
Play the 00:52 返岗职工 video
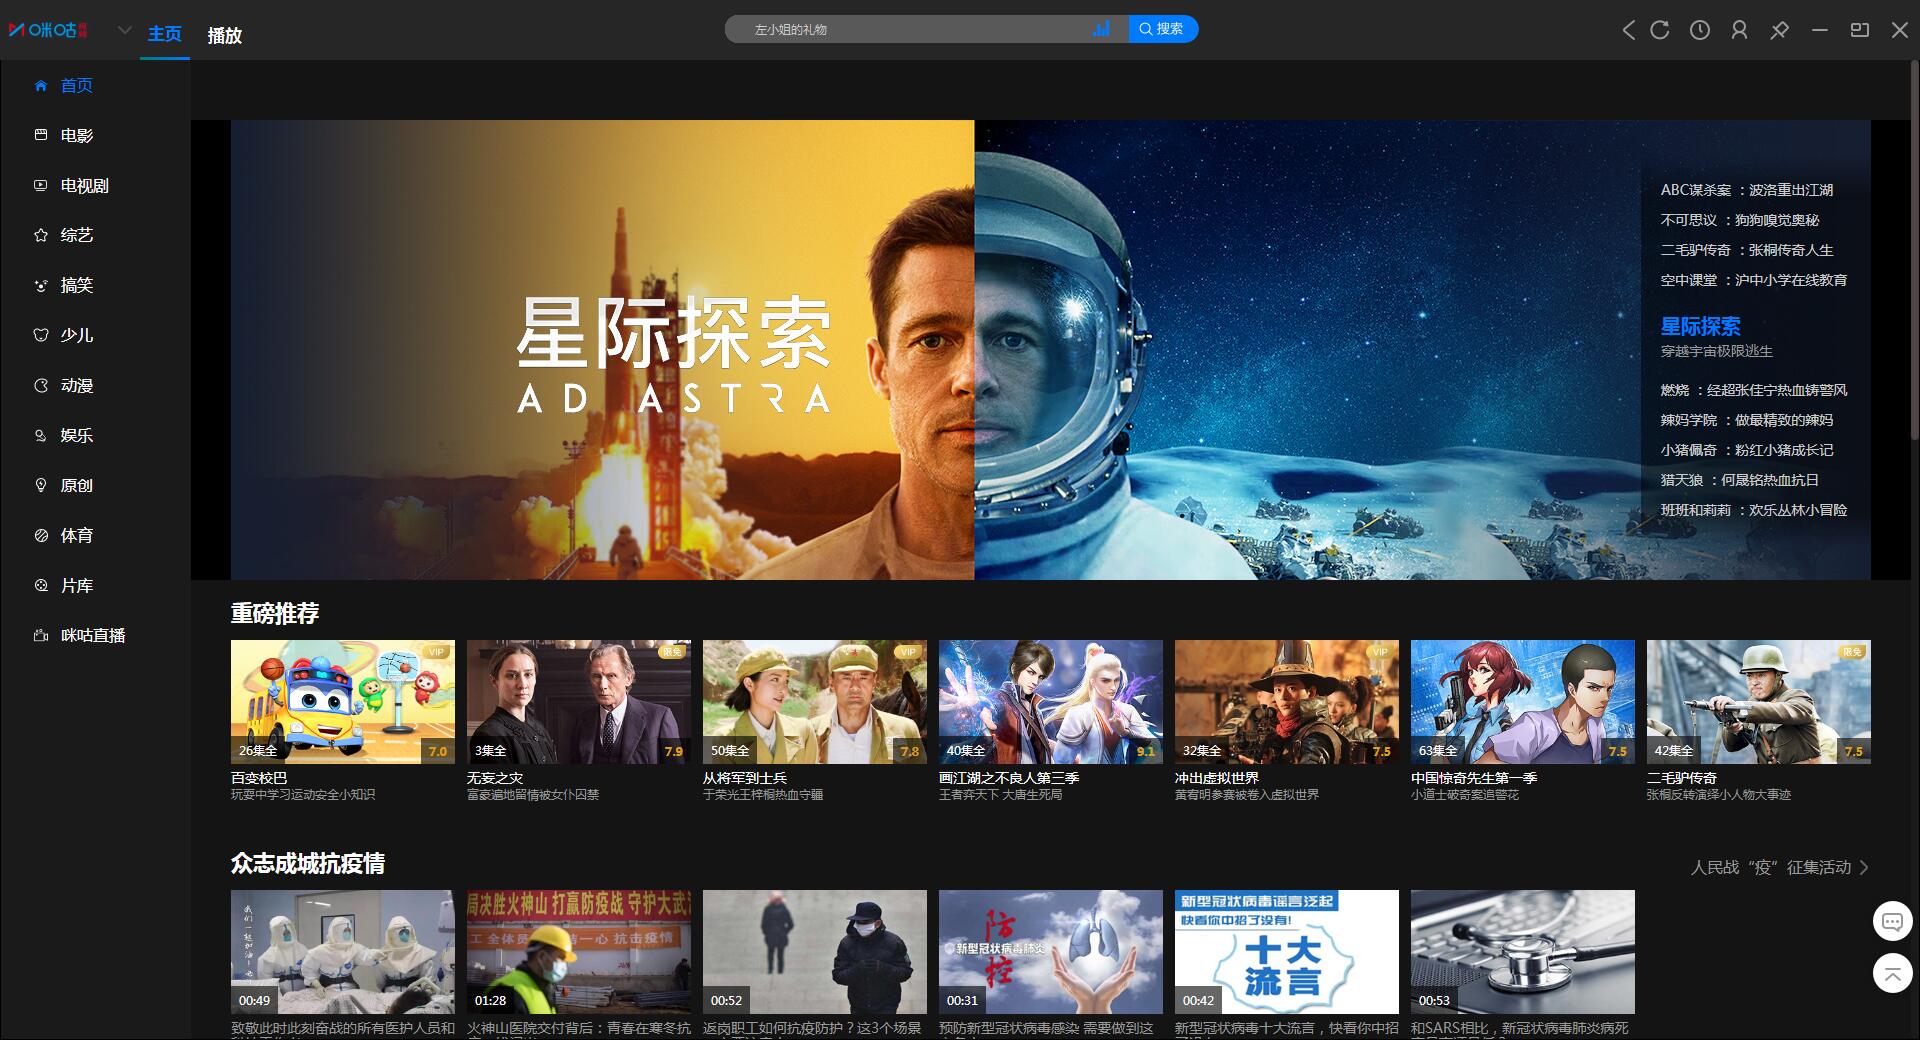(x=815, y=952)
